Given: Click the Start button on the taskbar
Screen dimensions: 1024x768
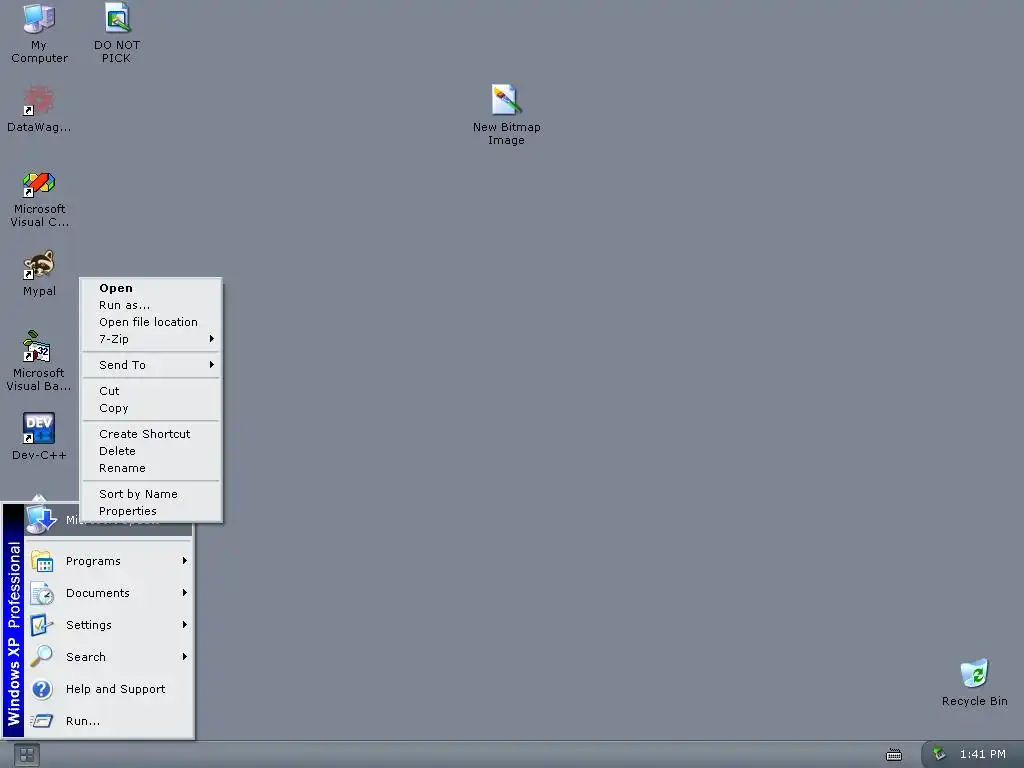Looking at the screenshot, I should 27,755.
